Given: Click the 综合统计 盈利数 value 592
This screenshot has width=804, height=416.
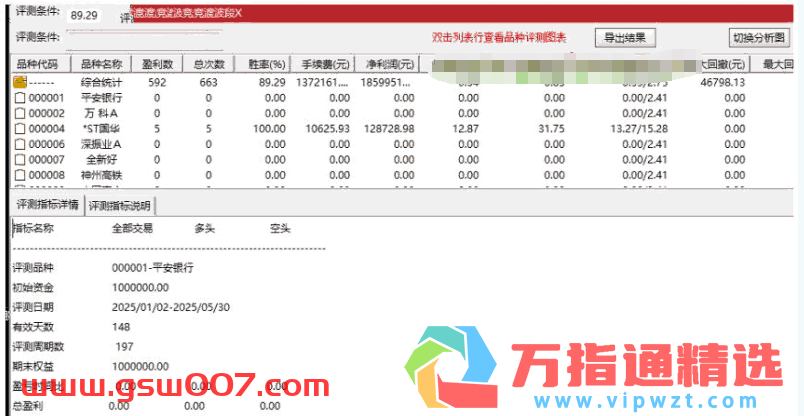Looking at the screenshot, I should tap(157, 82).
